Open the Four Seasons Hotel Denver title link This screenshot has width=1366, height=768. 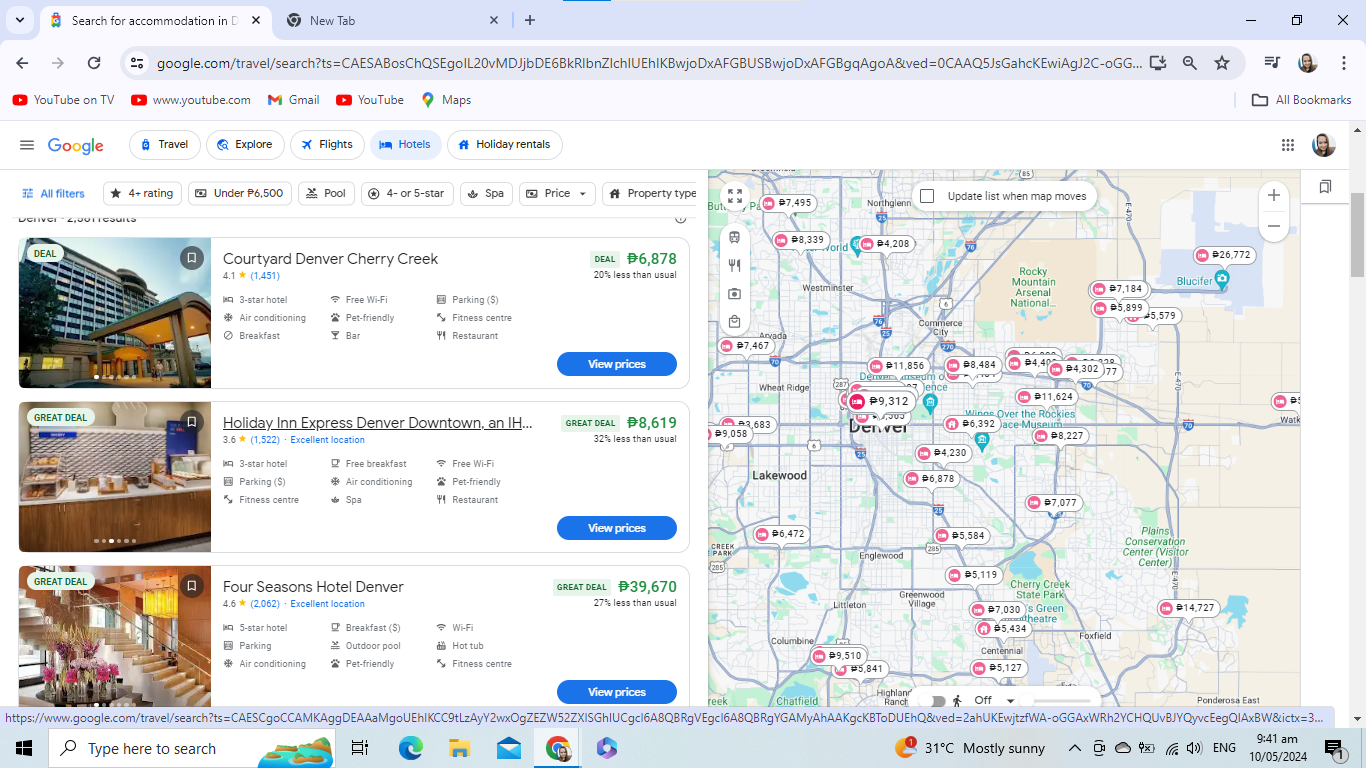pos(313,587)
